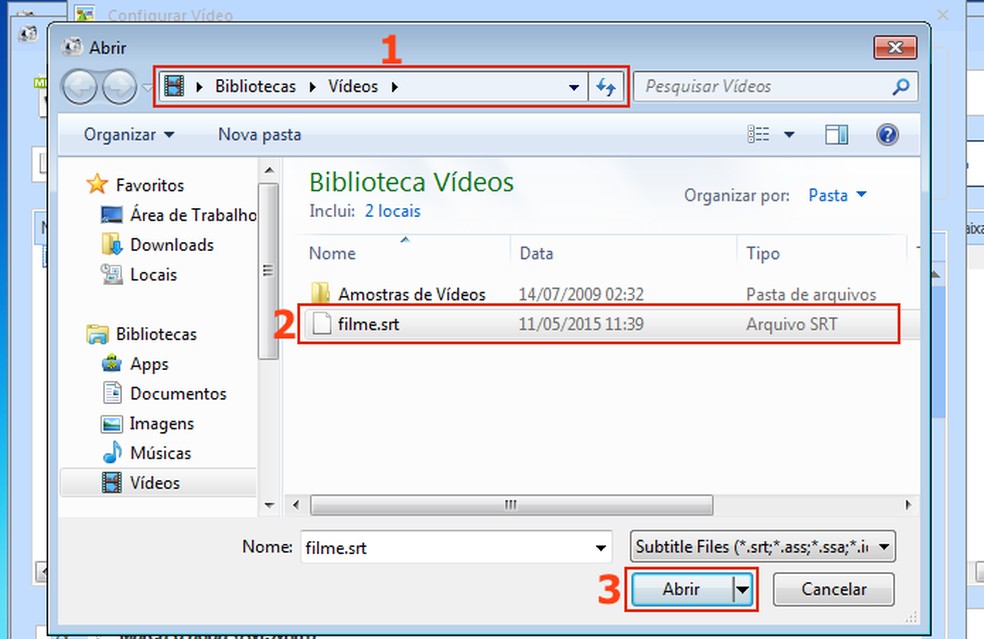Click the video library icon in address bar

tap(174, 86)
